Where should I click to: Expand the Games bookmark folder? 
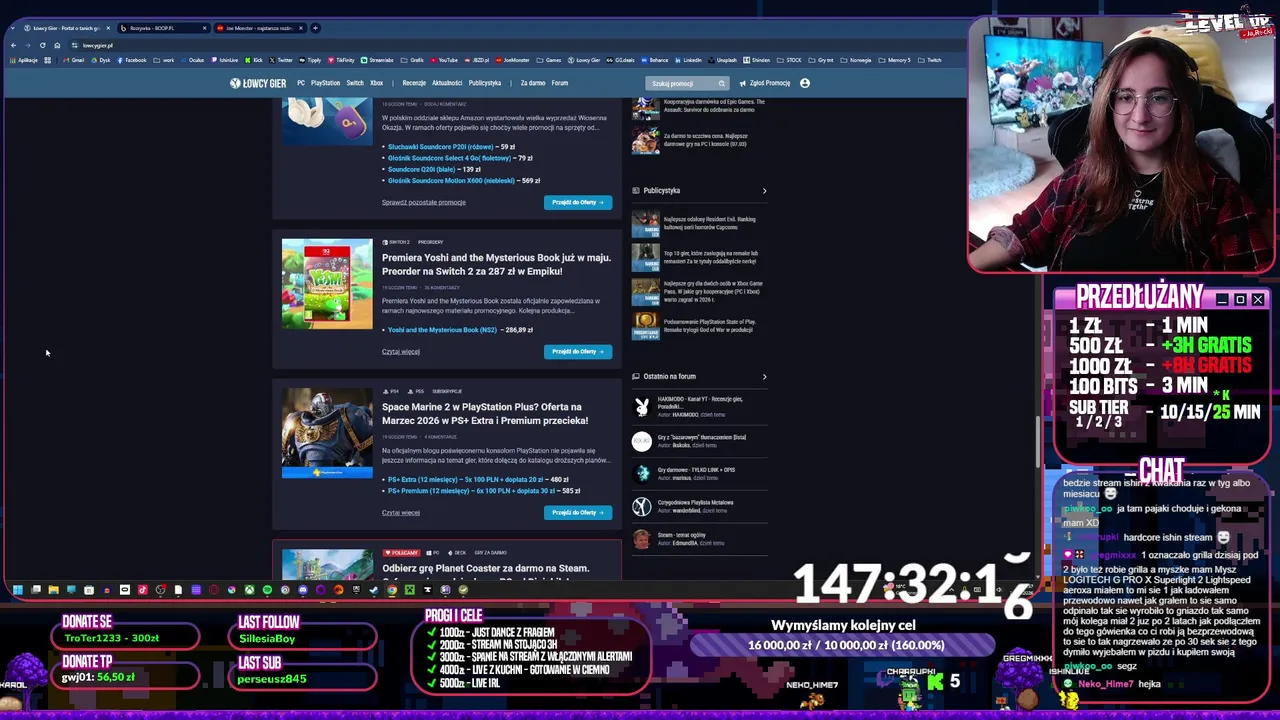(549, 60)
